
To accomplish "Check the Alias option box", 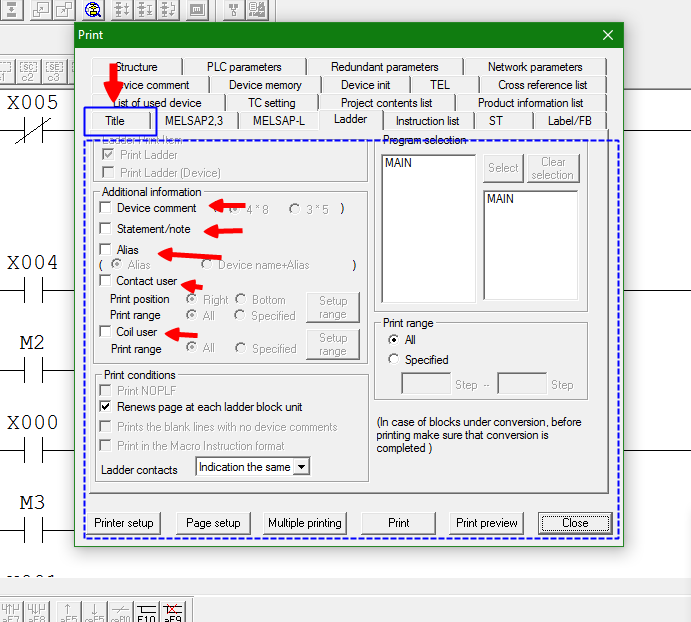I will coord(105,249).
